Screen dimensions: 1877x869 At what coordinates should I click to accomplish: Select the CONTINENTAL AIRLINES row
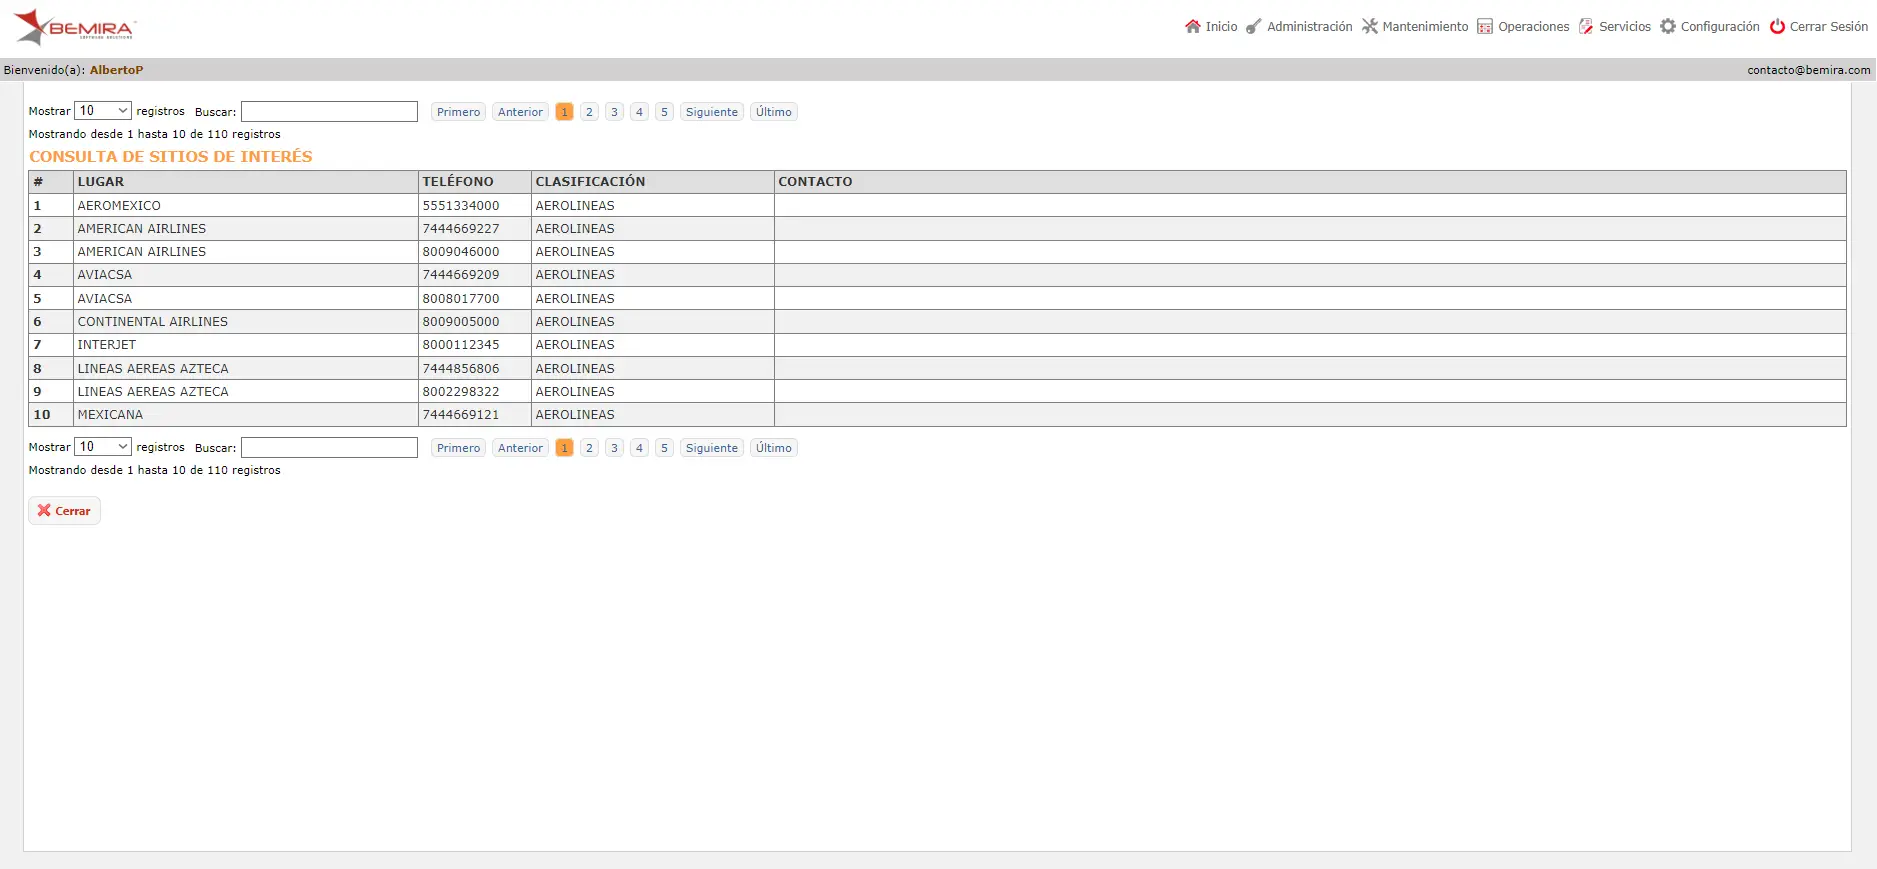(937, 322)
